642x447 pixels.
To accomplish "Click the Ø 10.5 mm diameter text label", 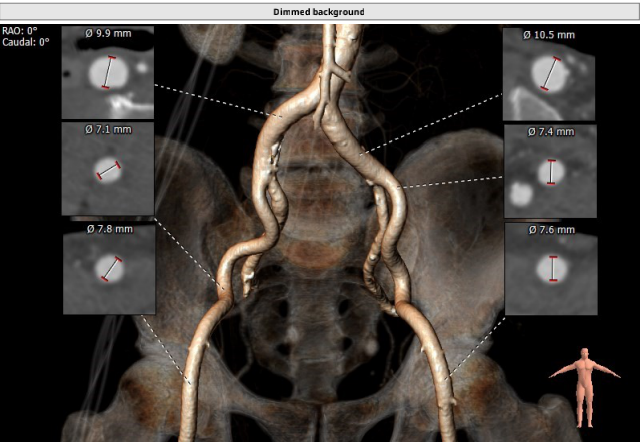I will (549, 34).
